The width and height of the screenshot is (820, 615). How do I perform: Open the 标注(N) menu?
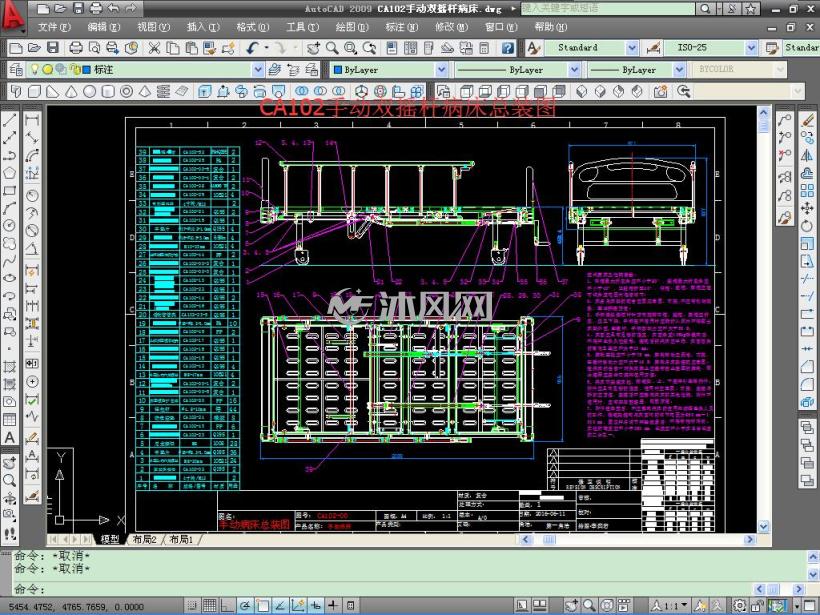pos(402,27)
